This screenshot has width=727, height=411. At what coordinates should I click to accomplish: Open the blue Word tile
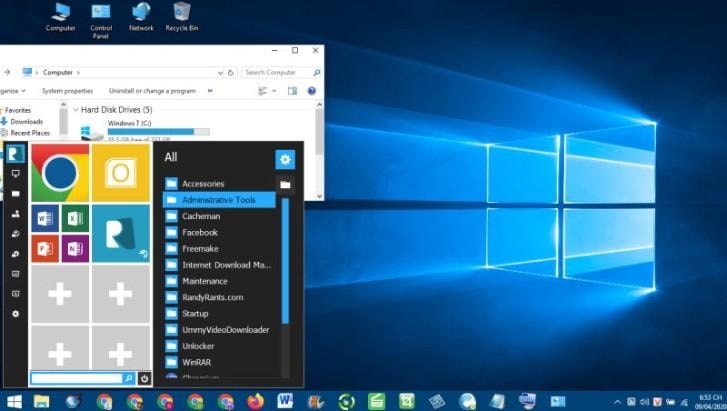45,218
